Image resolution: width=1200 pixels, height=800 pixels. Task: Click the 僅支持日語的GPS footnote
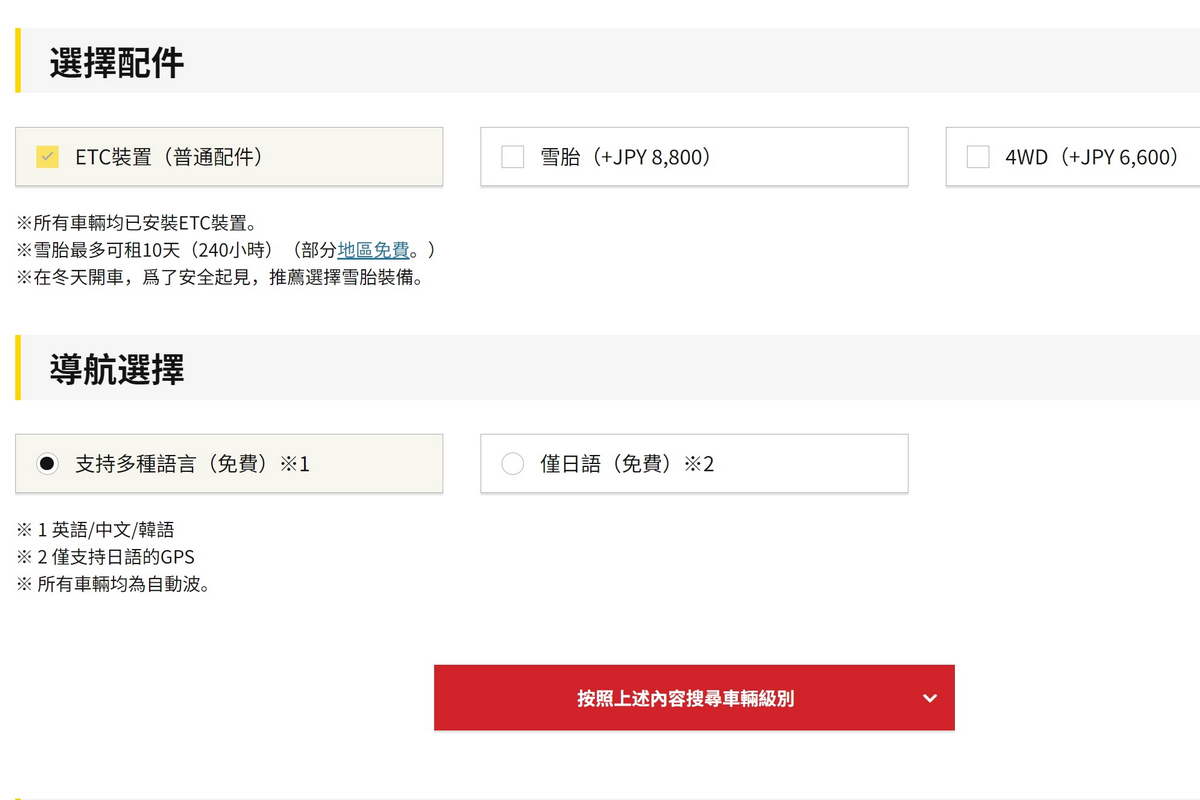(105, 557)
